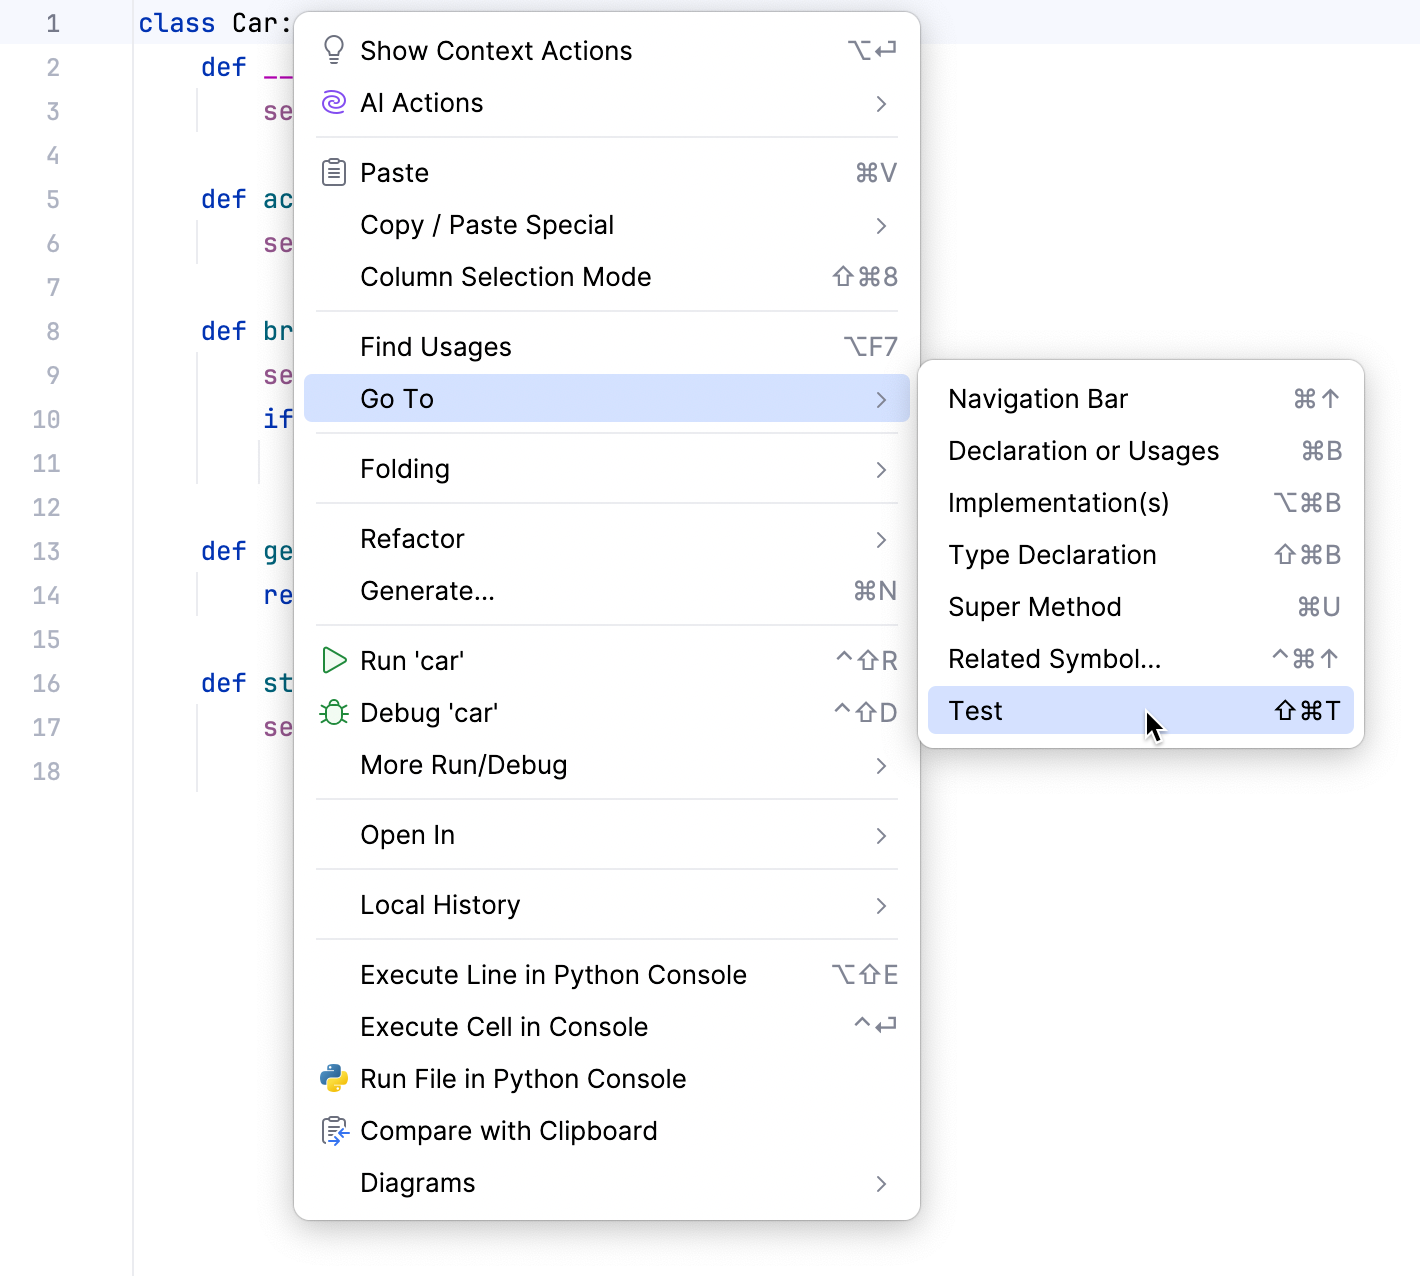Click the Compare with Clipboard icon
This screenshot has height=1276, width=1420.
pyautogui.click(x=334, y=1130)
